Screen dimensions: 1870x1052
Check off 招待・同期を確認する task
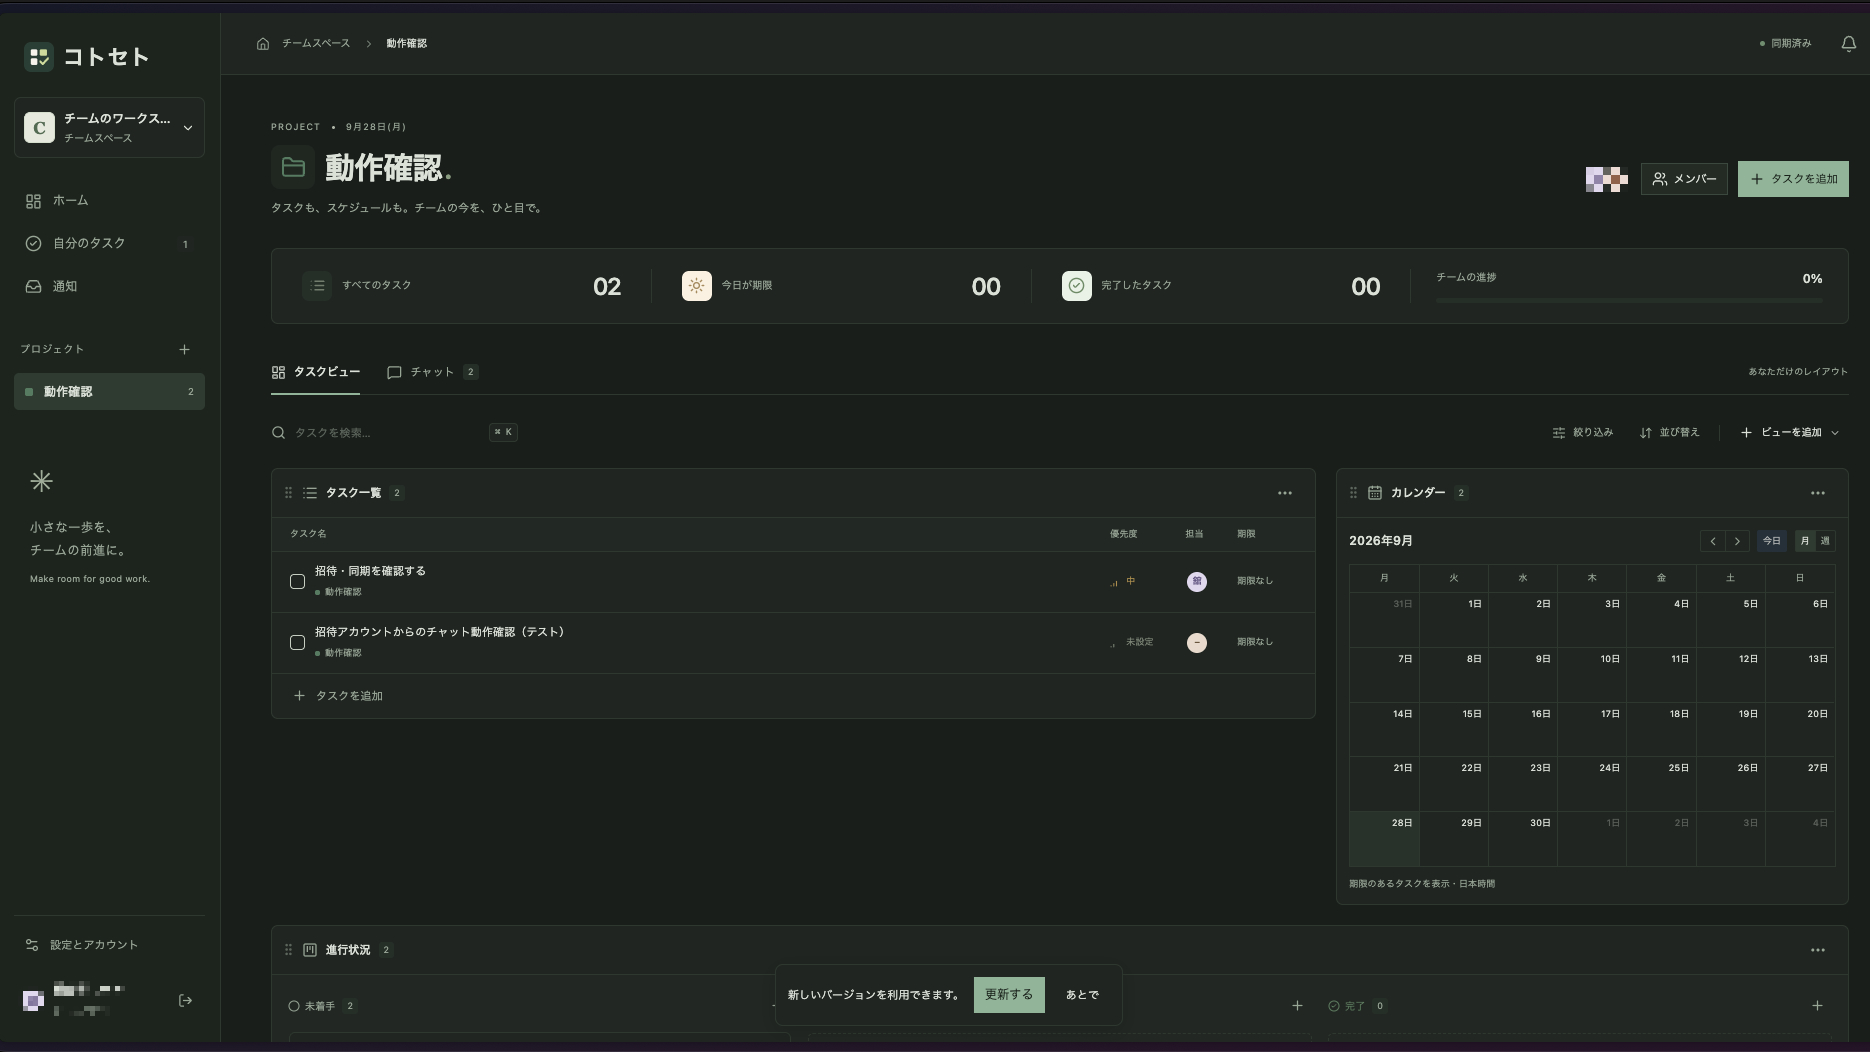click(297, 582)
